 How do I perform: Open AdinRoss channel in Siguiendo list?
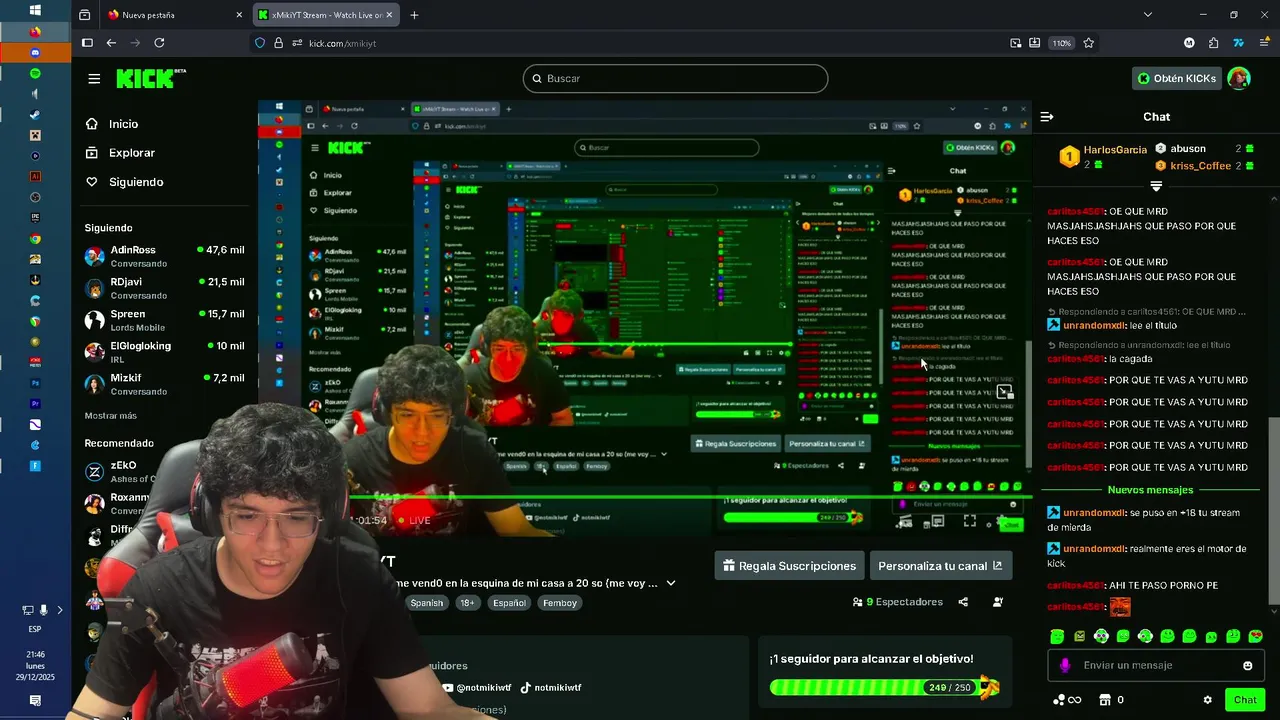click(x=165, y=256)
